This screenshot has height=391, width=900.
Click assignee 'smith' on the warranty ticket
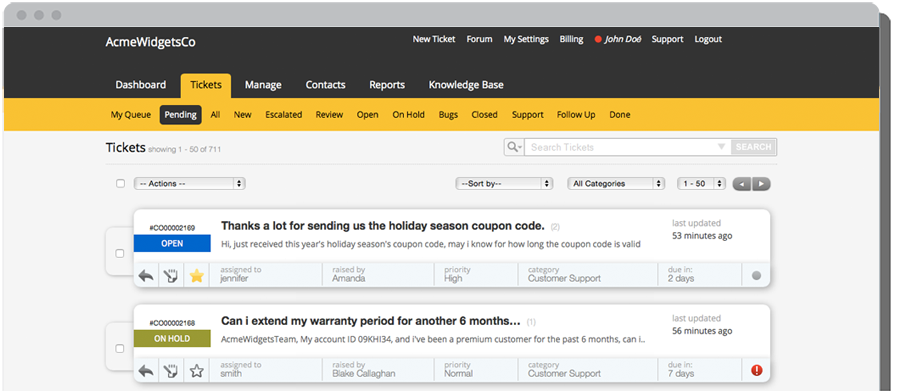click(231, 374)
